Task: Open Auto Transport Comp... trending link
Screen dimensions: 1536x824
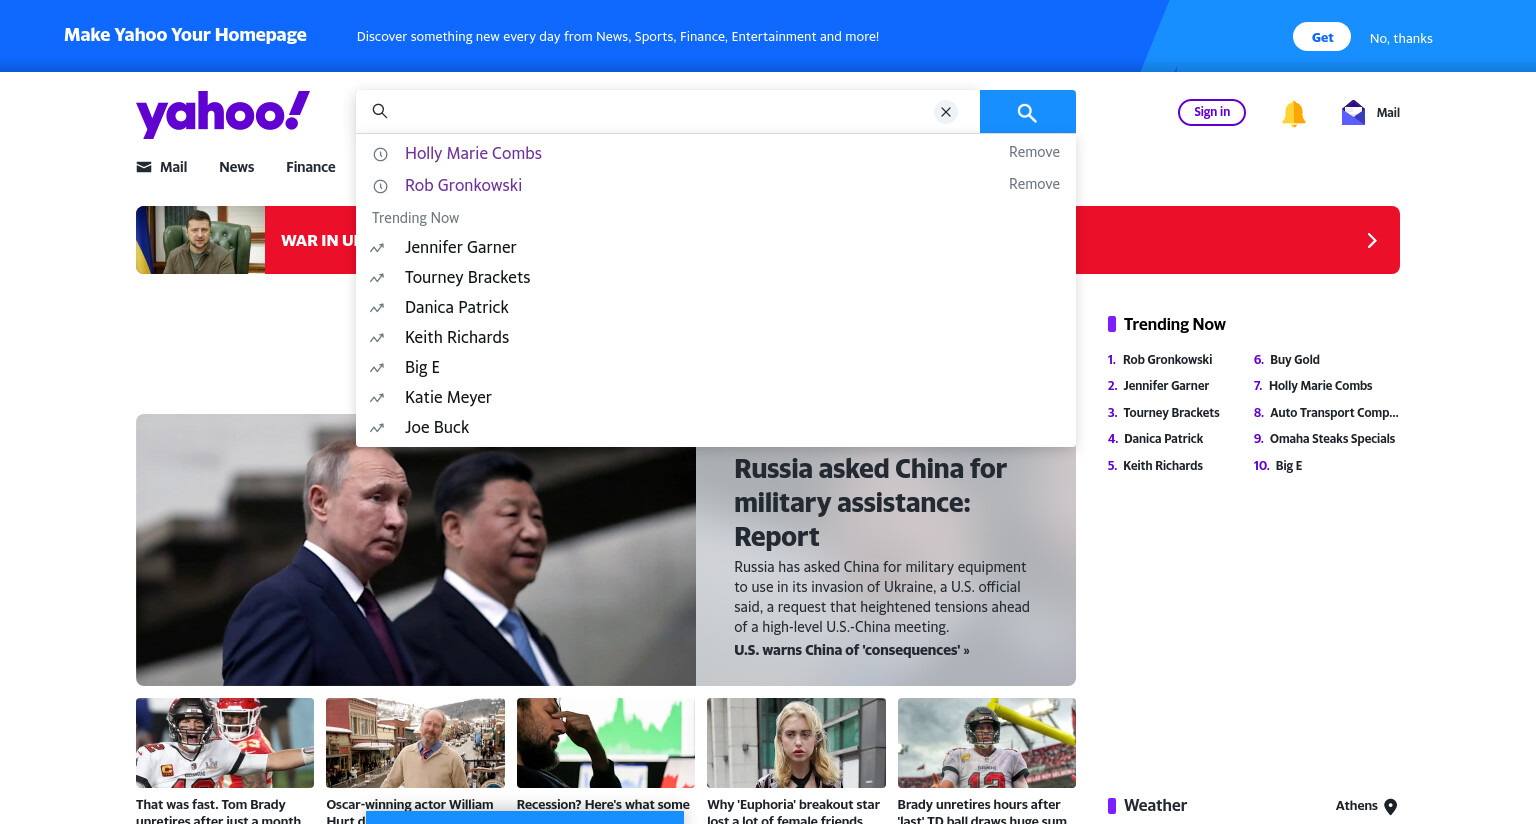Action: point(1334,413)
